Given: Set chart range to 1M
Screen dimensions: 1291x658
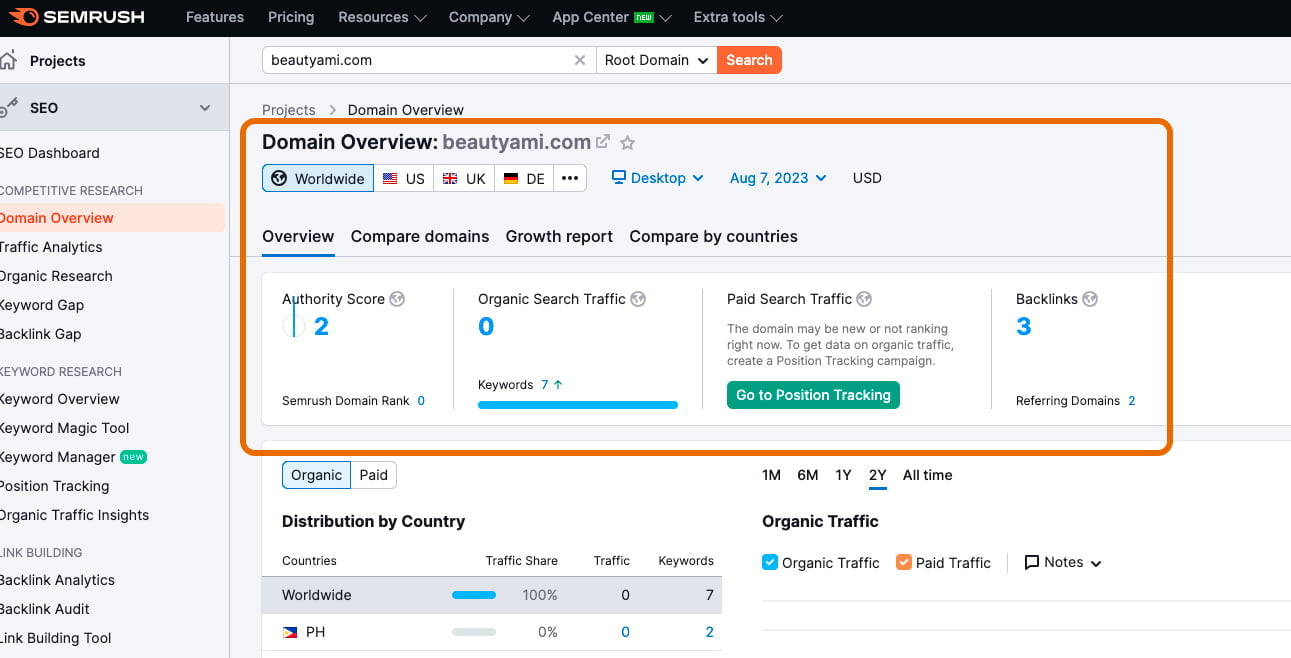Looking at the screenshot, I should [771, 475].
